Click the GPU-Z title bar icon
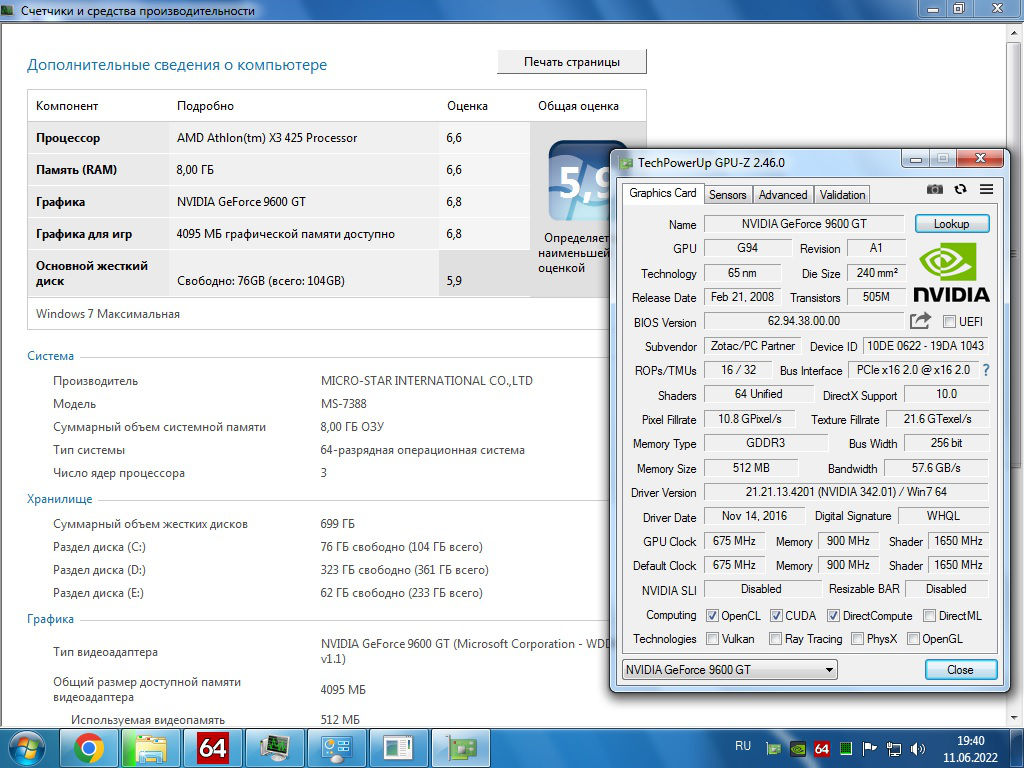Image resolution: width=1024 pixels, height=768 pixels. (626, 163)
